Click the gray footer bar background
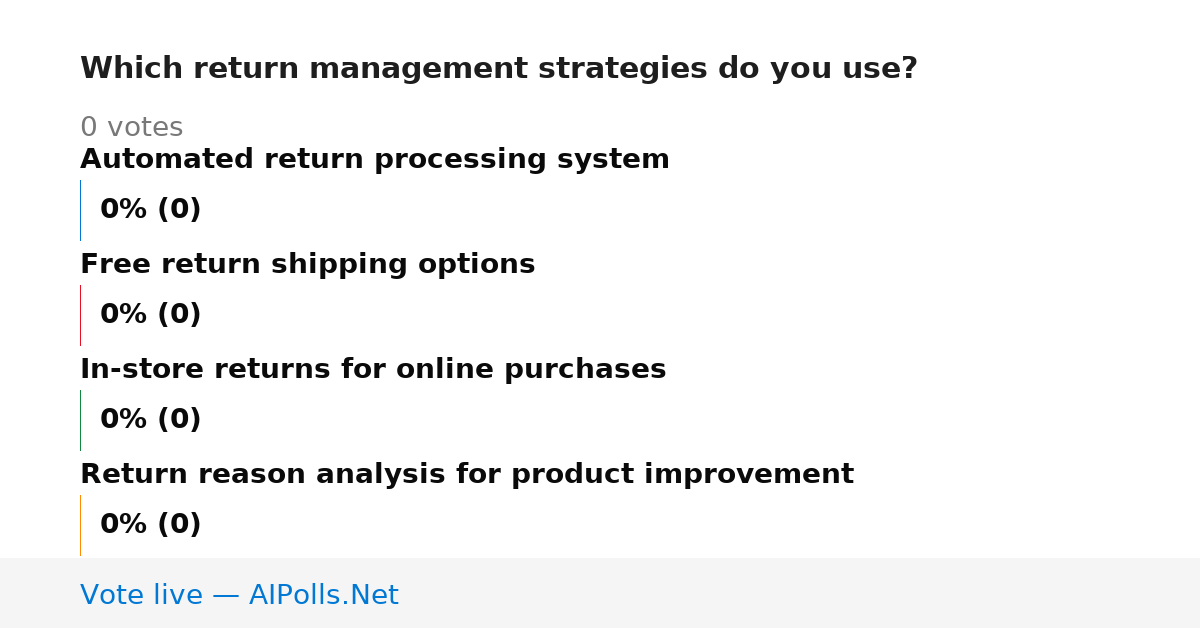 [800, 593]
